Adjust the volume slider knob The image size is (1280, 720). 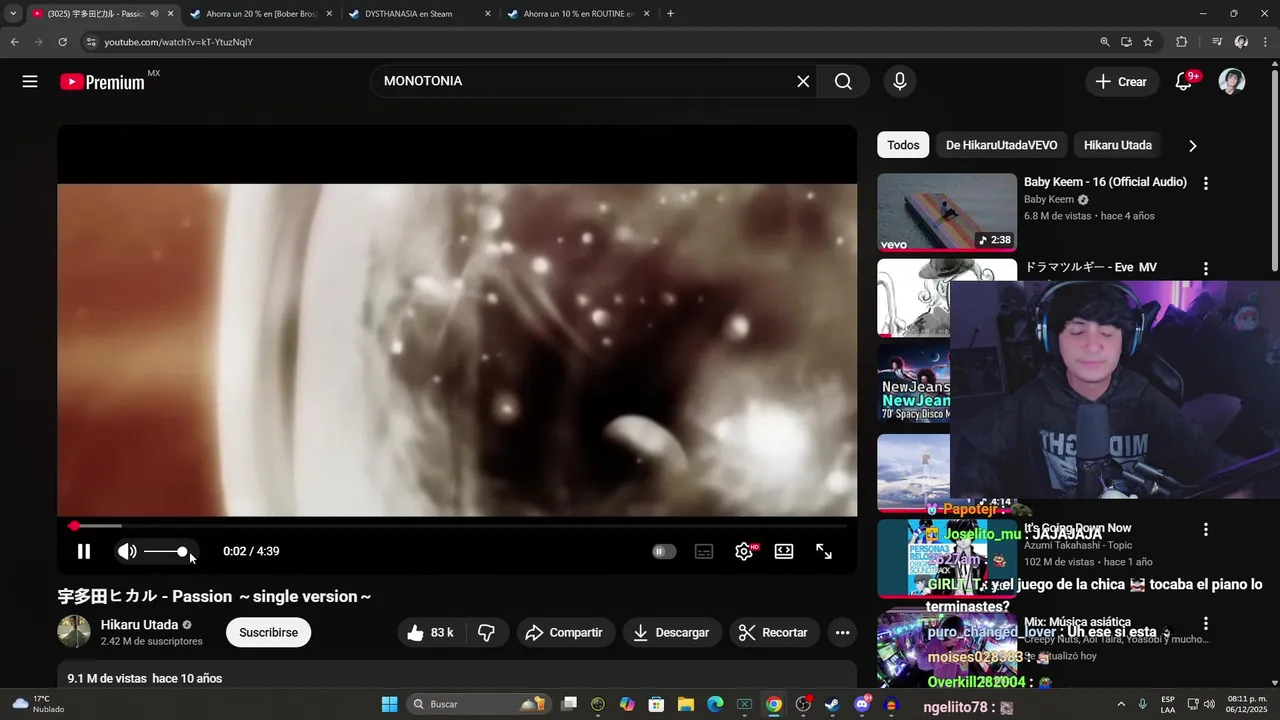[x=182, y=551]
